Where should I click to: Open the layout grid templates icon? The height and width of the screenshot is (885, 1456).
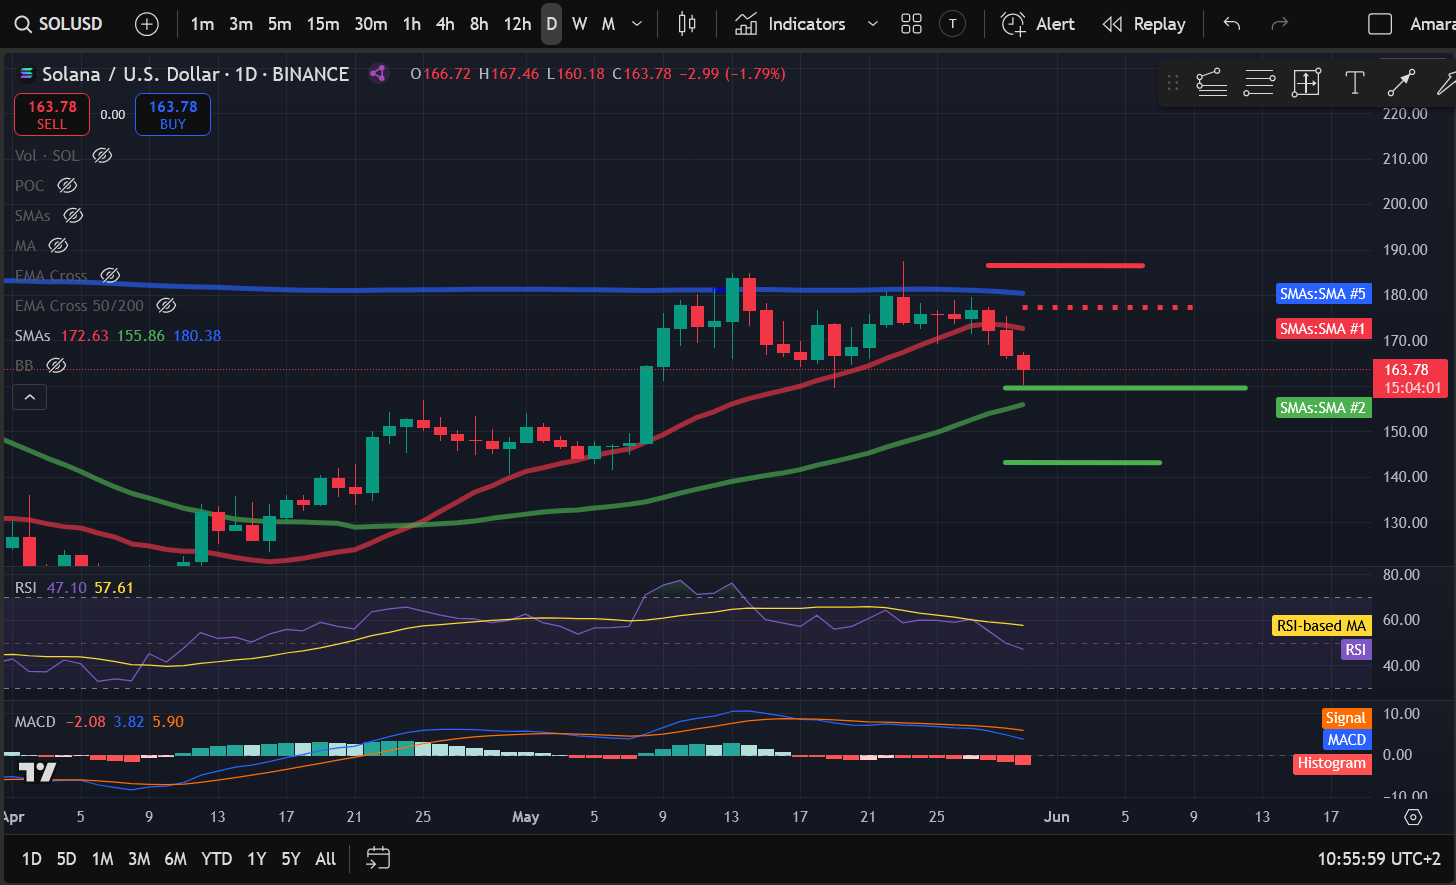(x=911, y=24)
